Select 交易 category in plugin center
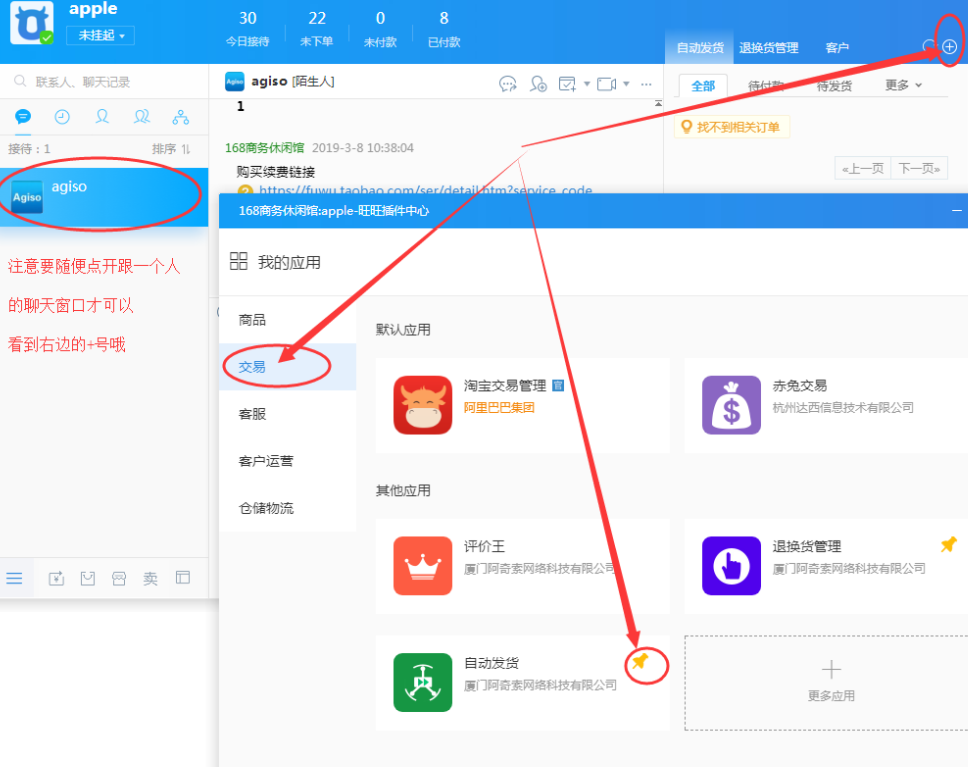The image size is (968, 767). (x=288, y=367)
